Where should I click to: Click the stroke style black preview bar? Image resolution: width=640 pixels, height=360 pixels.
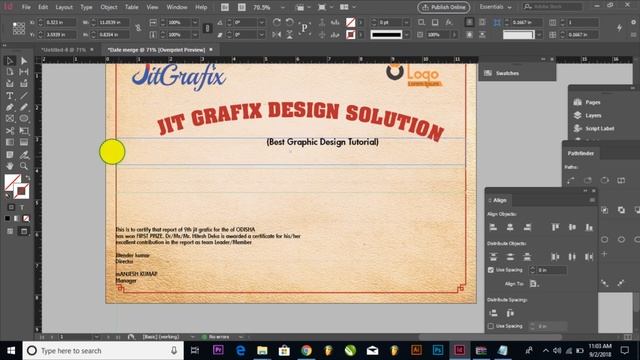[386, 35]
